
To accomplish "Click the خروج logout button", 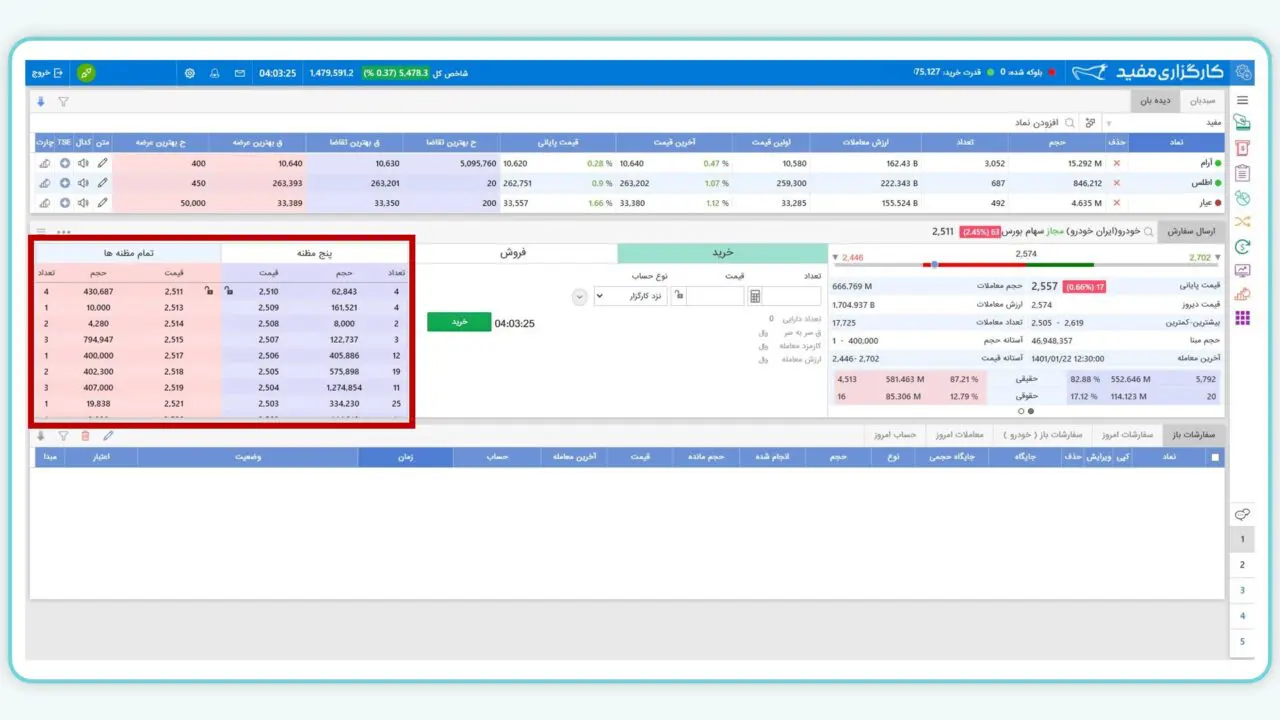I will (47, 73).
